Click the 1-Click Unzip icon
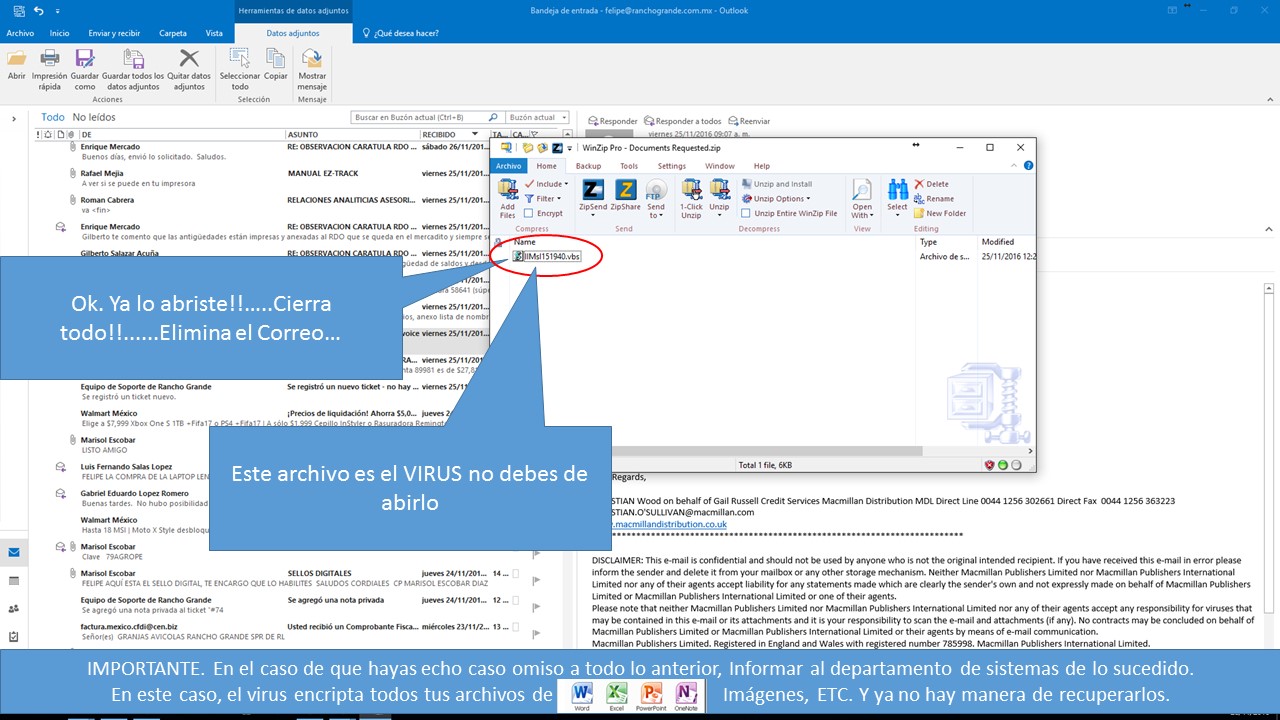 [x=691, y=198]
